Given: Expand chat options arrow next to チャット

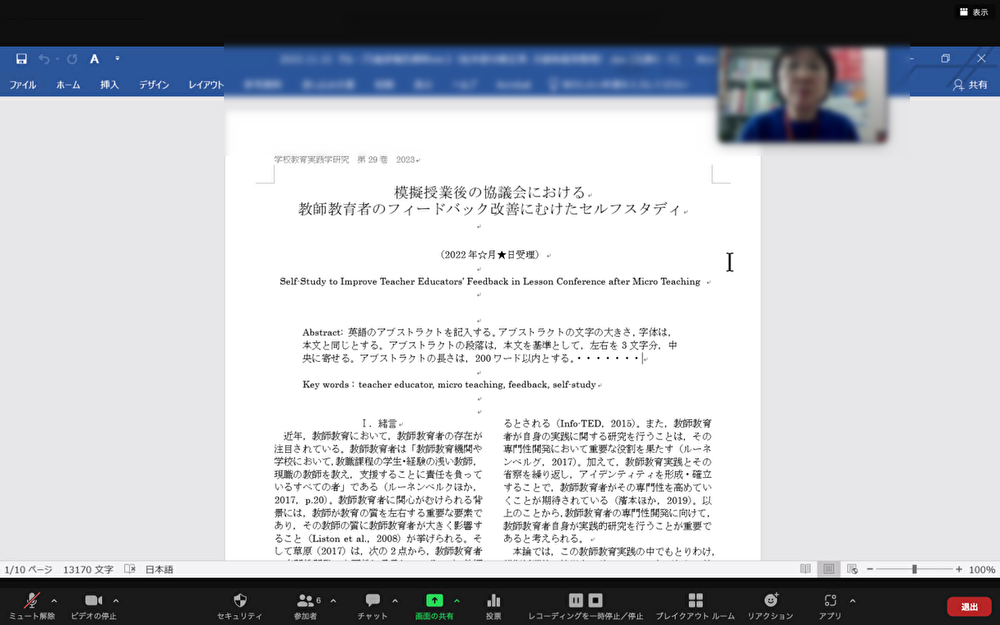Looking at the screenshot, I should [x=395, y=600].
